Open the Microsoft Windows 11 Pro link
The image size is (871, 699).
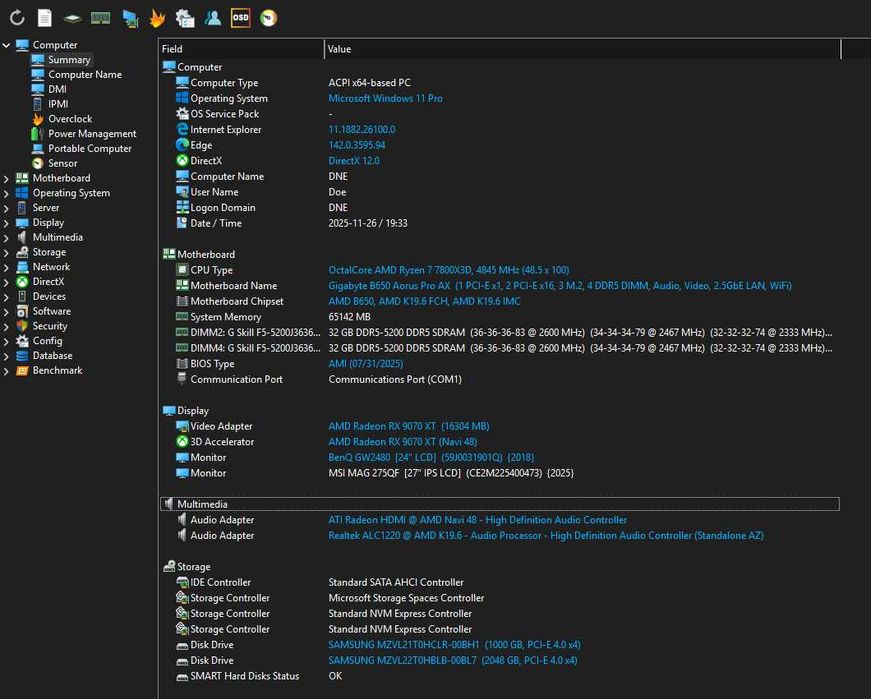385,99
